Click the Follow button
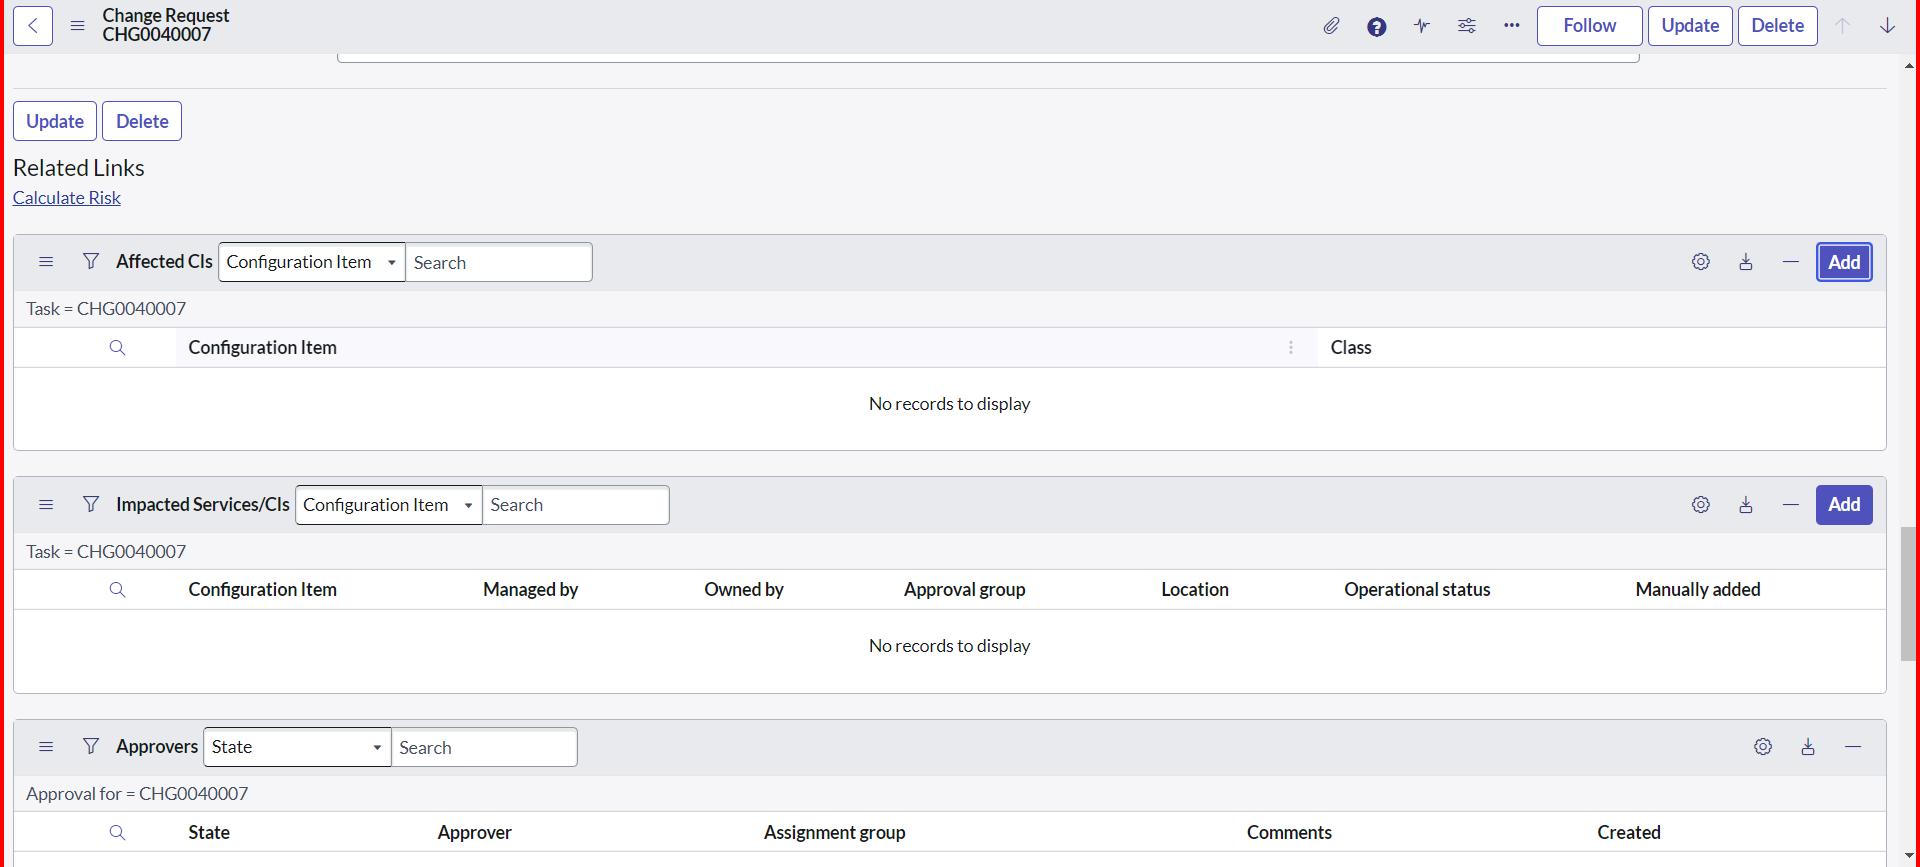 1589,26
